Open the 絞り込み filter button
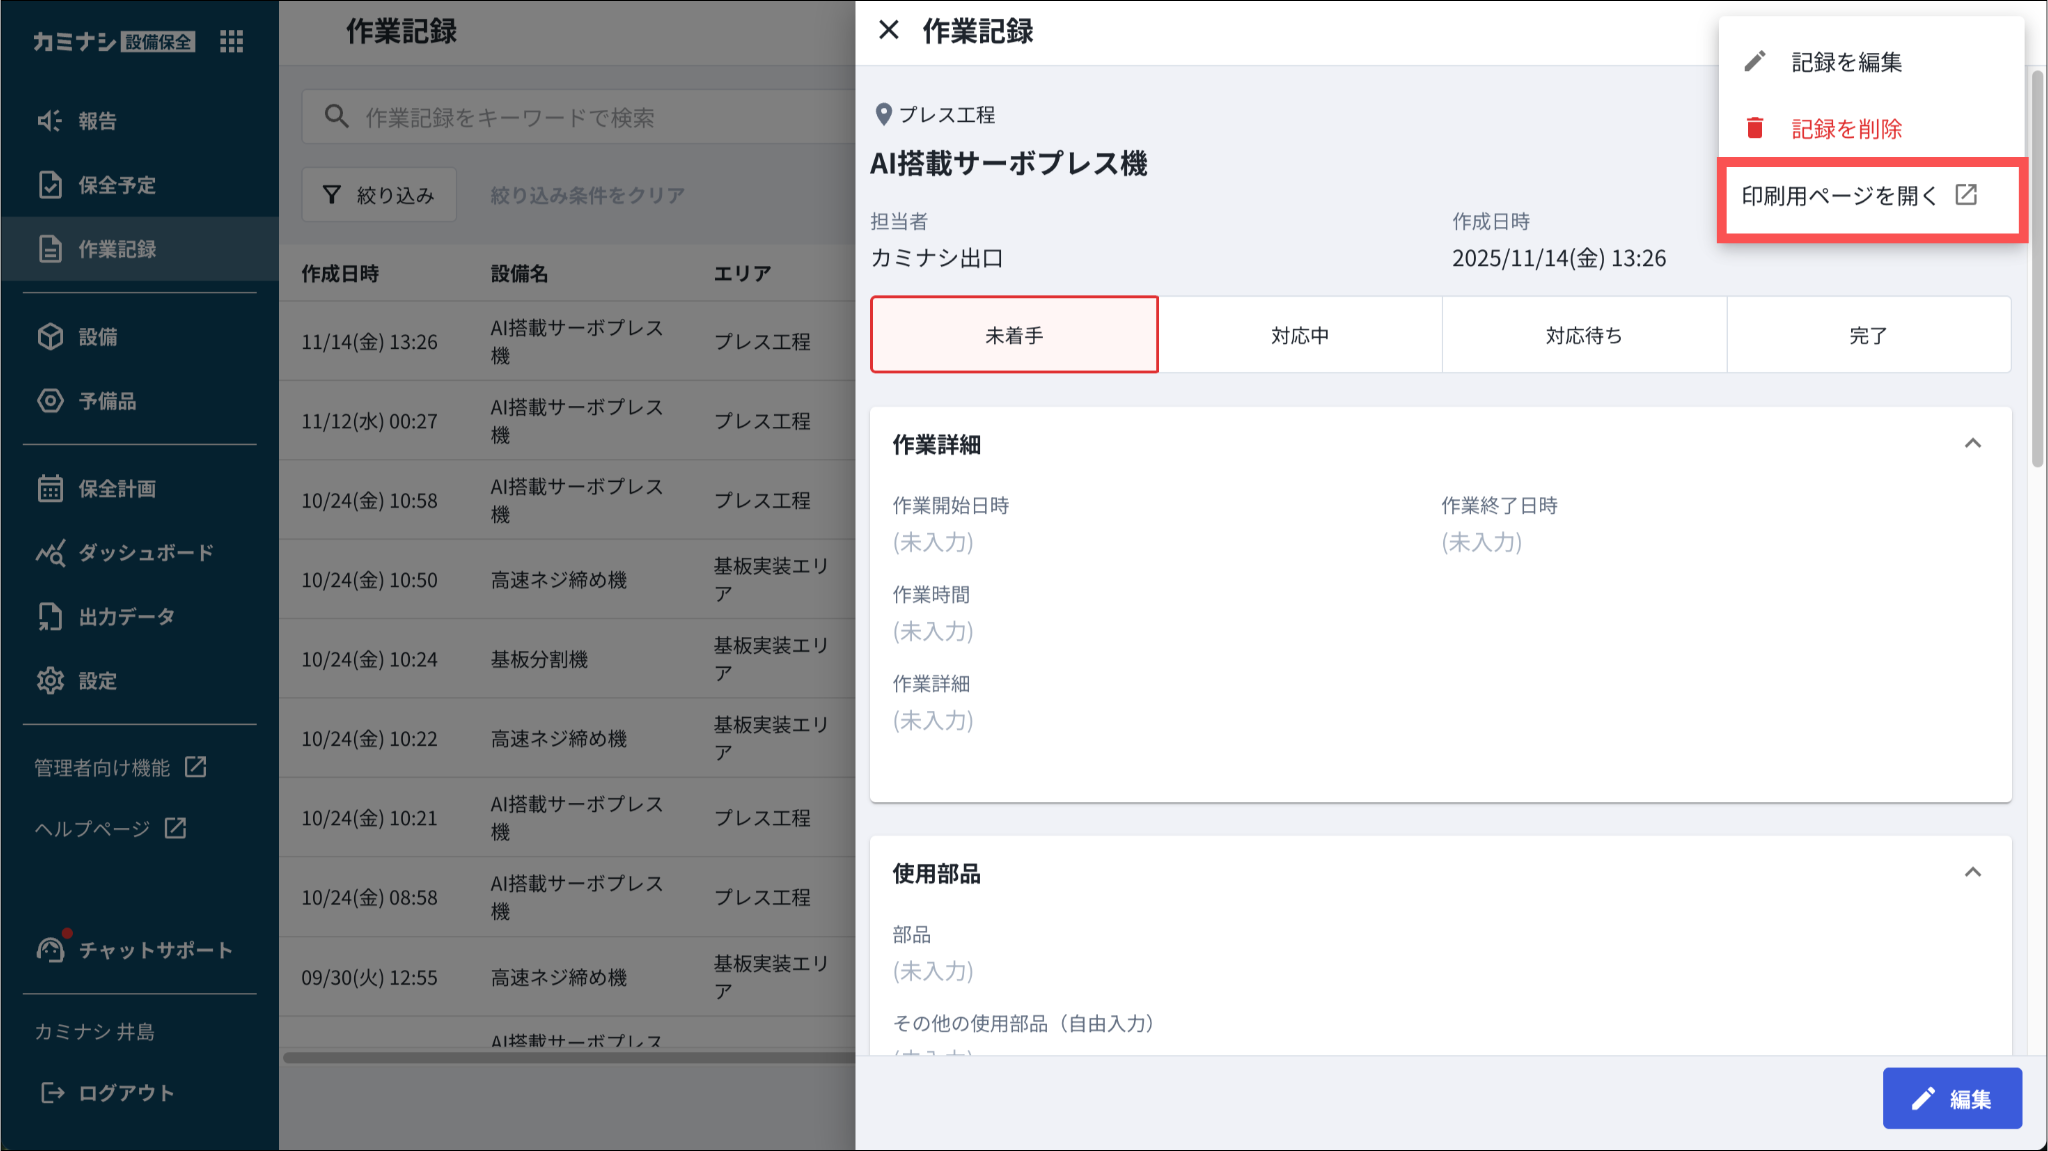This screenshot has height=1151, width=2048. click(x=379, y=195)
